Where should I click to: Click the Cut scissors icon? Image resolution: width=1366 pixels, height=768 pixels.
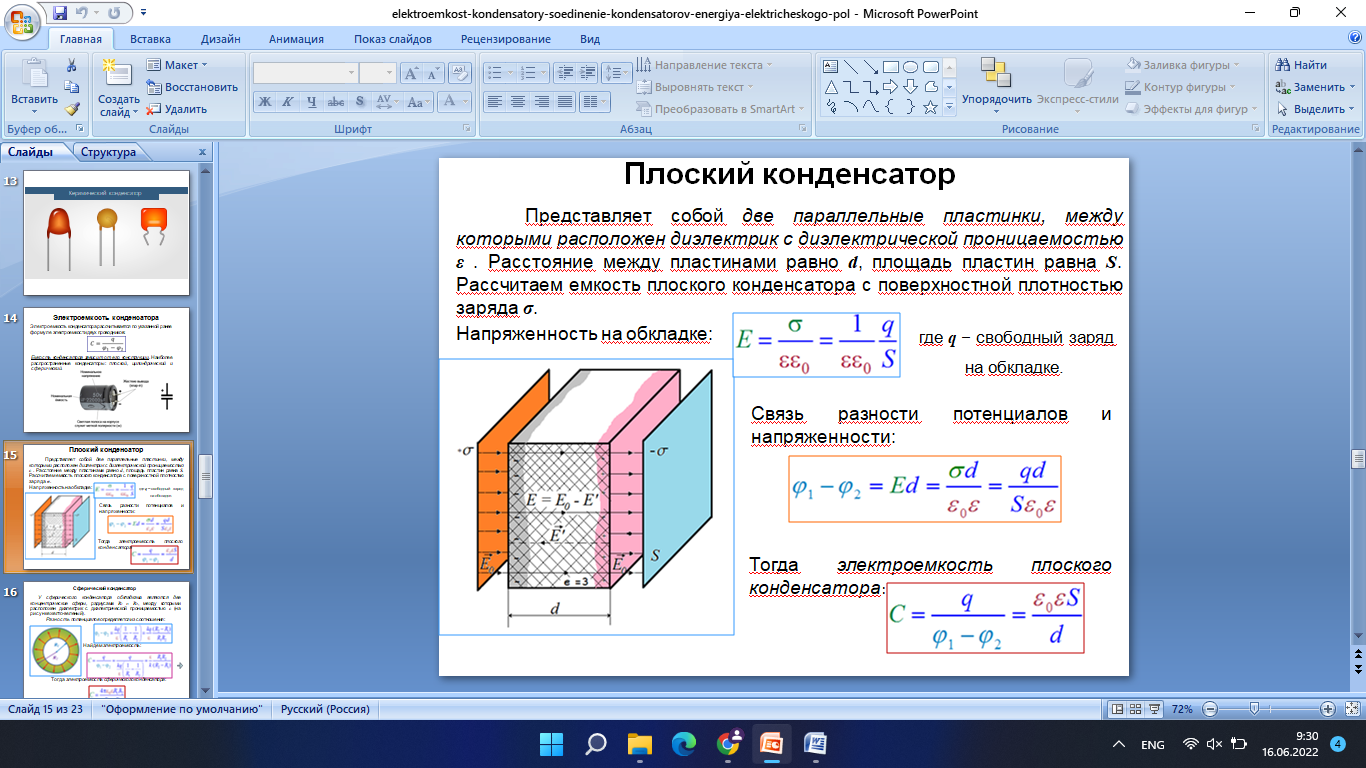click(72, 65)
